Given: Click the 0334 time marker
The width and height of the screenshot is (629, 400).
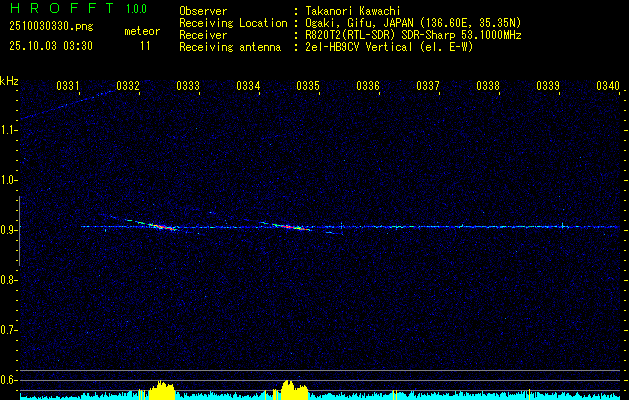Looking at the screenshot, I should (x=248, y=86).
